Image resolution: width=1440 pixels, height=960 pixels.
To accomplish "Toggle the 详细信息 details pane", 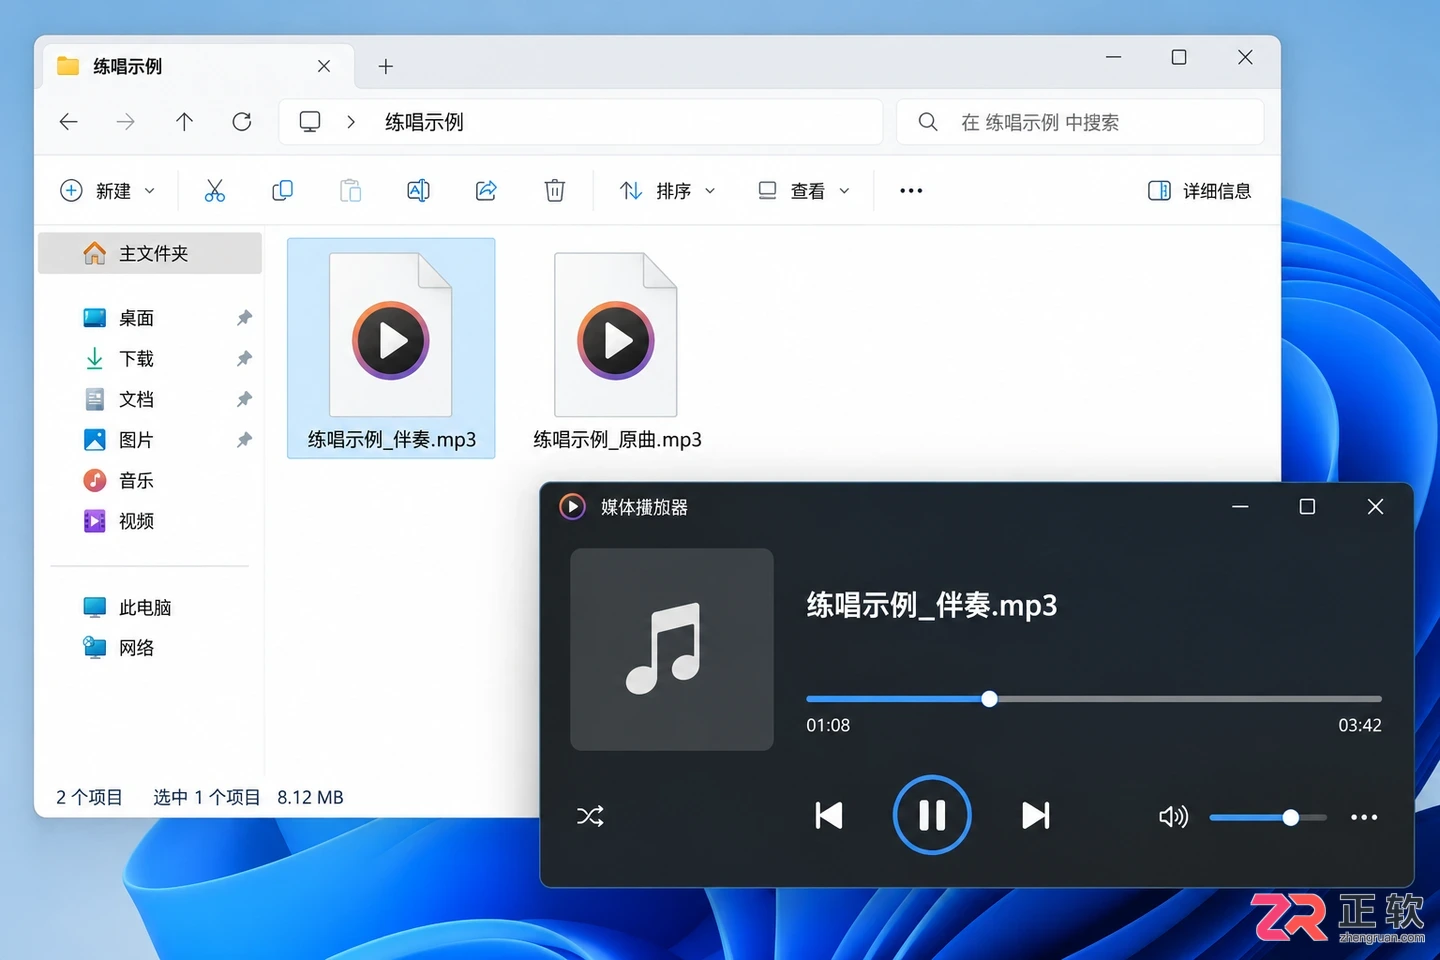I will point(1200,190).
